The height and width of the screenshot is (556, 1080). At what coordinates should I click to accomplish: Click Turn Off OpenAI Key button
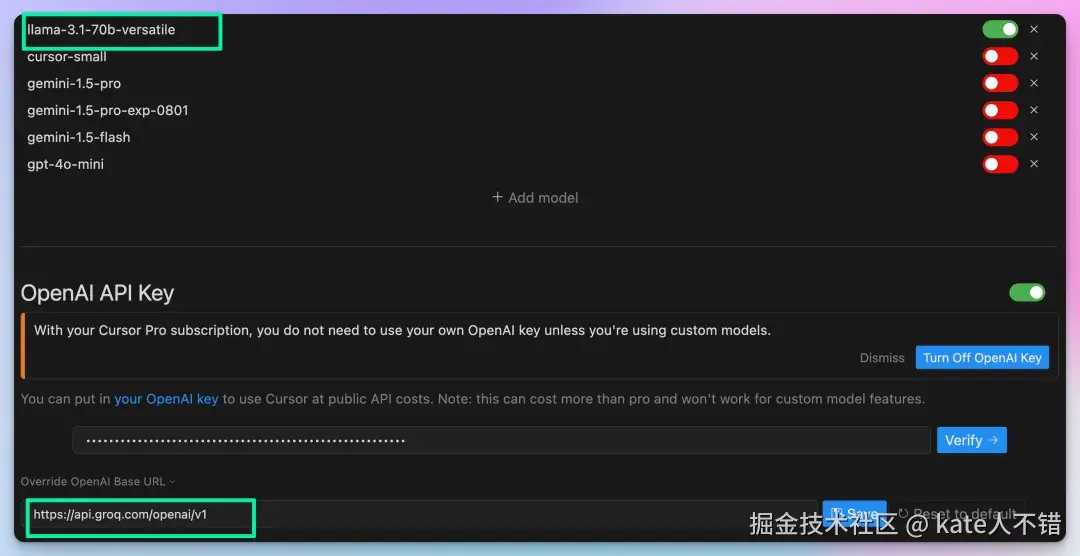click(x=982, y=358)
